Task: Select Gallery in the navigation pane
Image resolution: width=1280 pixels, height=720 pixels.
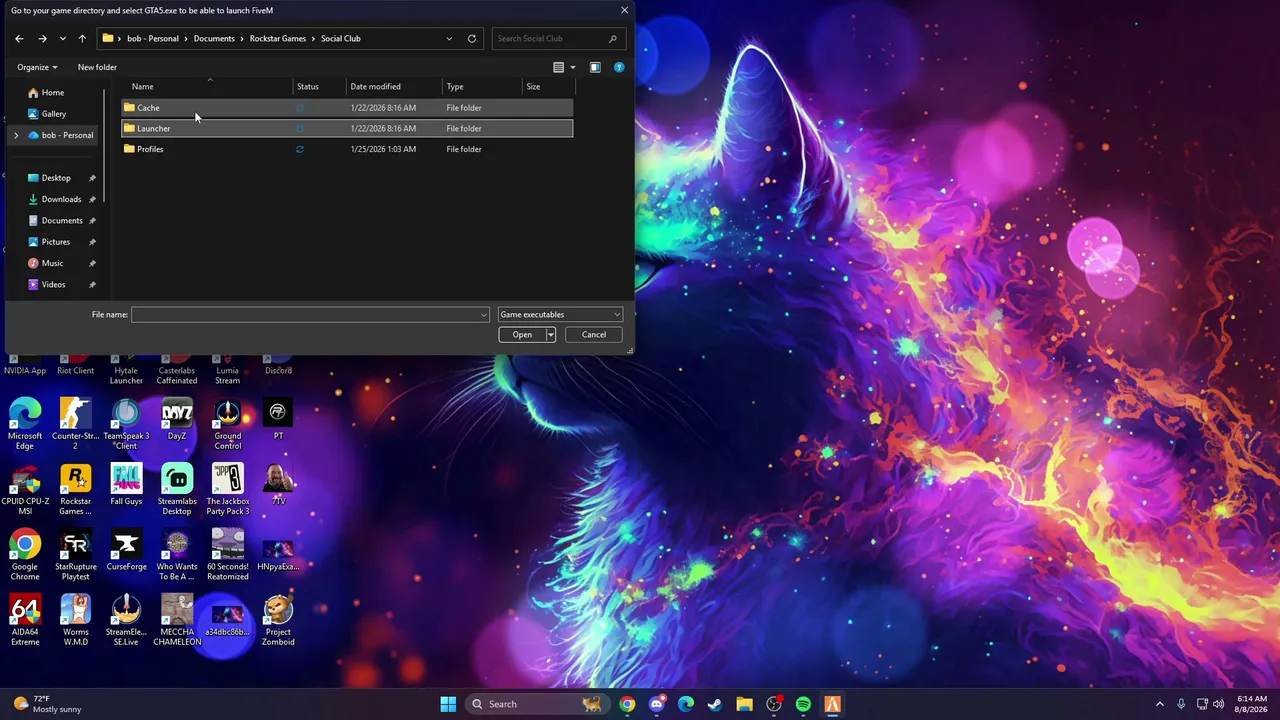Action: 54,114
